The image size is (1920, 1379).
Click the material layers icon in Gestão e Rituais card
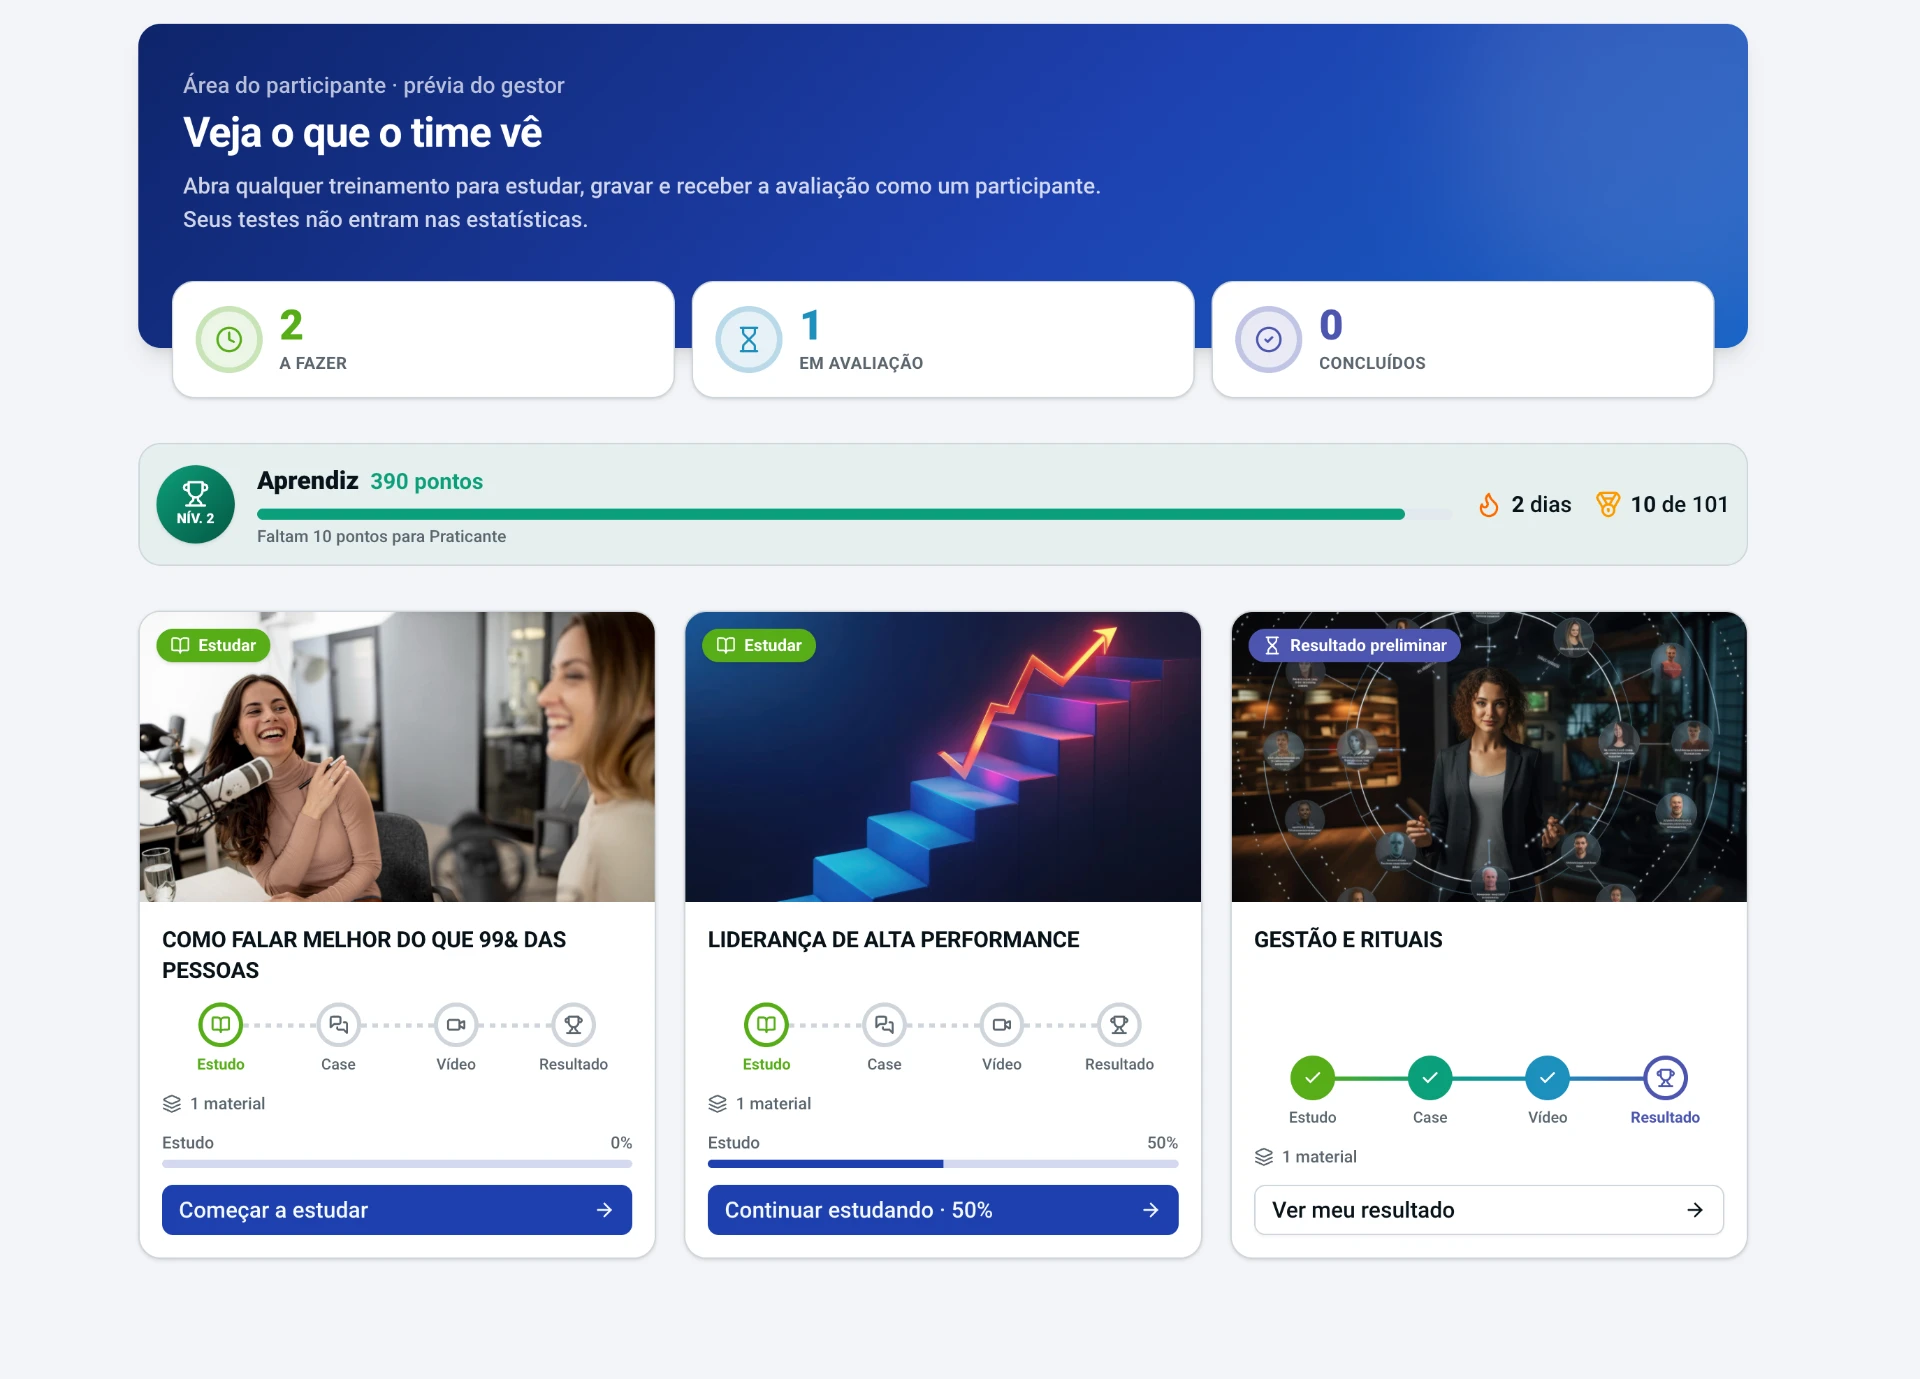click(x=1264, y=1157)
